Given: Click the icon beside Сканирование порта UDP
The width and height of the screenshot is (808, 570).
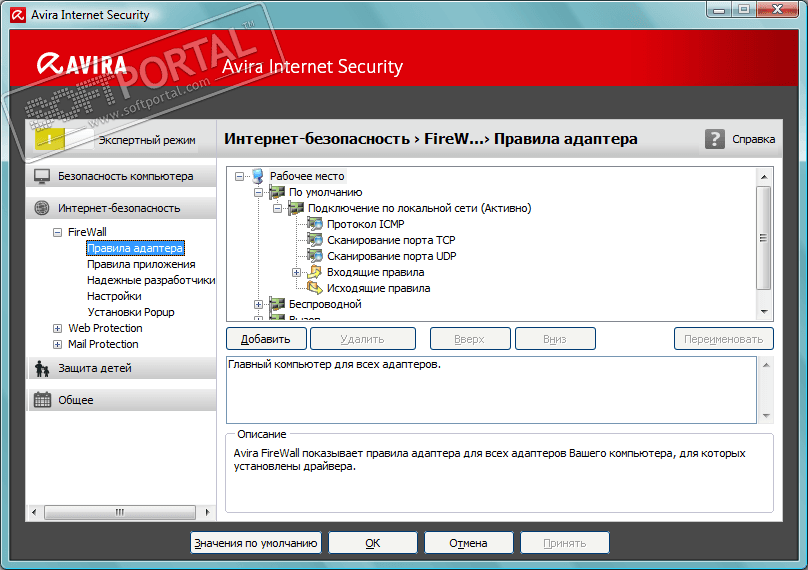Looking at the screenshot, I should click(x=315, y=256).
